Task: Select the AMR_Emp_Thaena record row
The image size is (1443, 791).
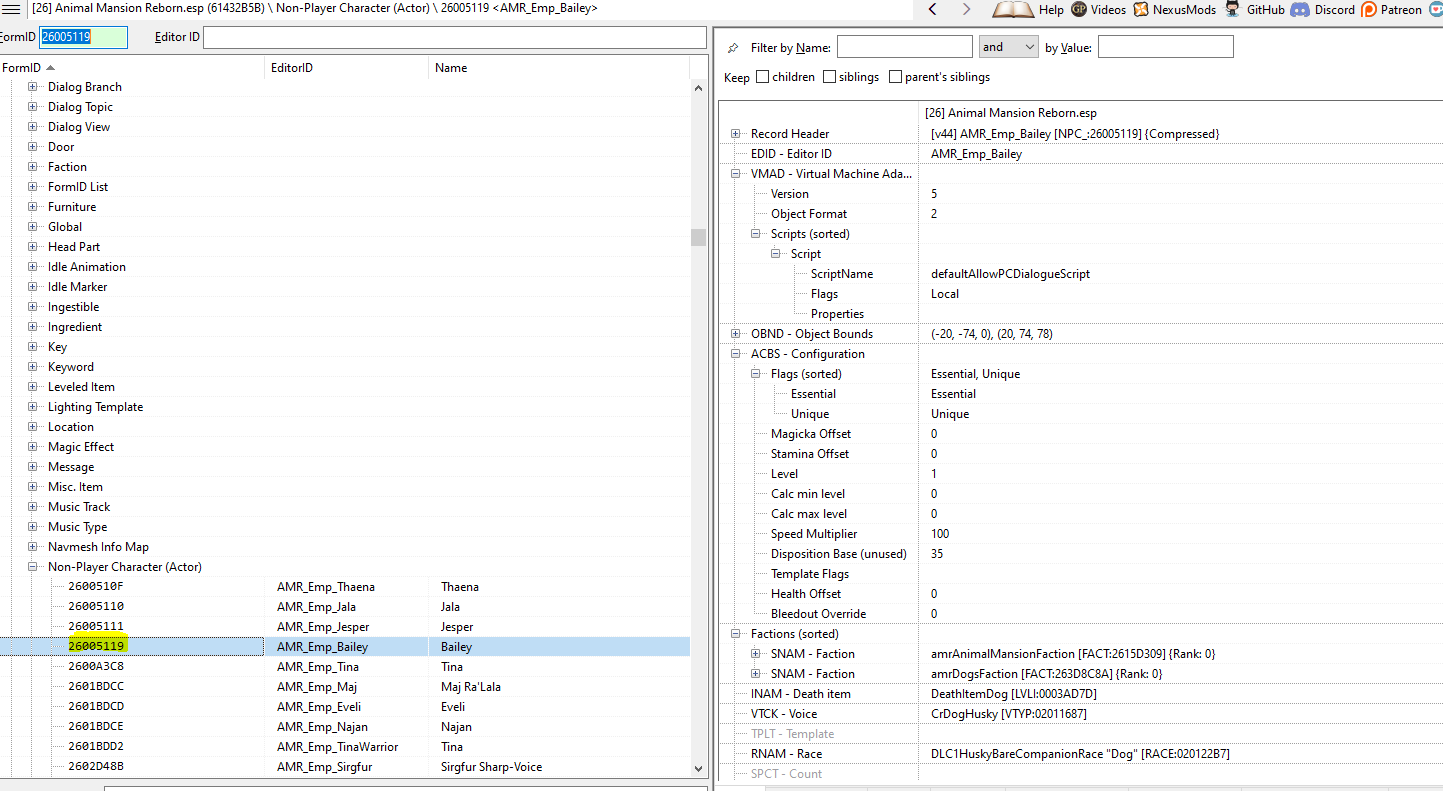Action: coord(345,587)
